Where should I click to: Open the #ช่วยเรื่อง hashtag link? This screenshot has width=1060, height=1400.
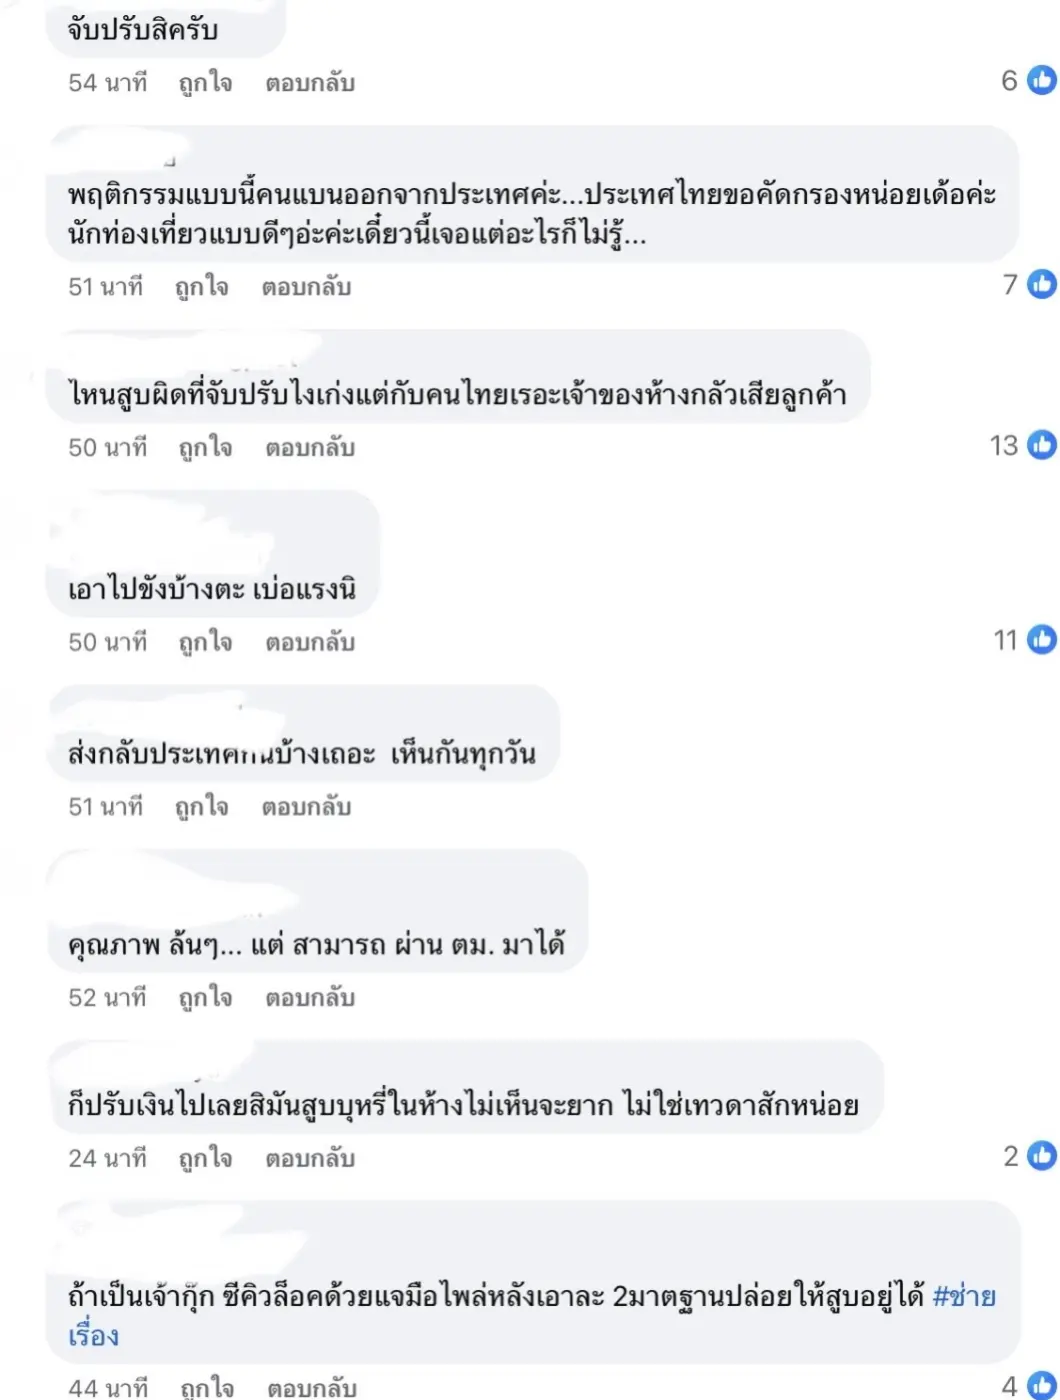(x=963, y=1297)
